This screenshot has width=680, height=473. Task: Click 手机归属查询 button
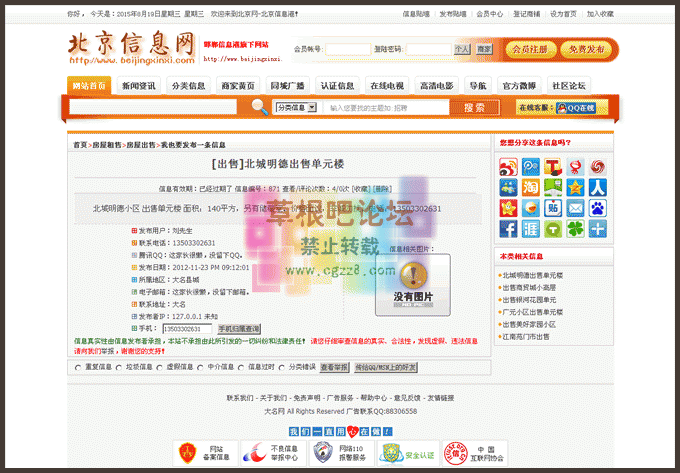coord(239,329)
